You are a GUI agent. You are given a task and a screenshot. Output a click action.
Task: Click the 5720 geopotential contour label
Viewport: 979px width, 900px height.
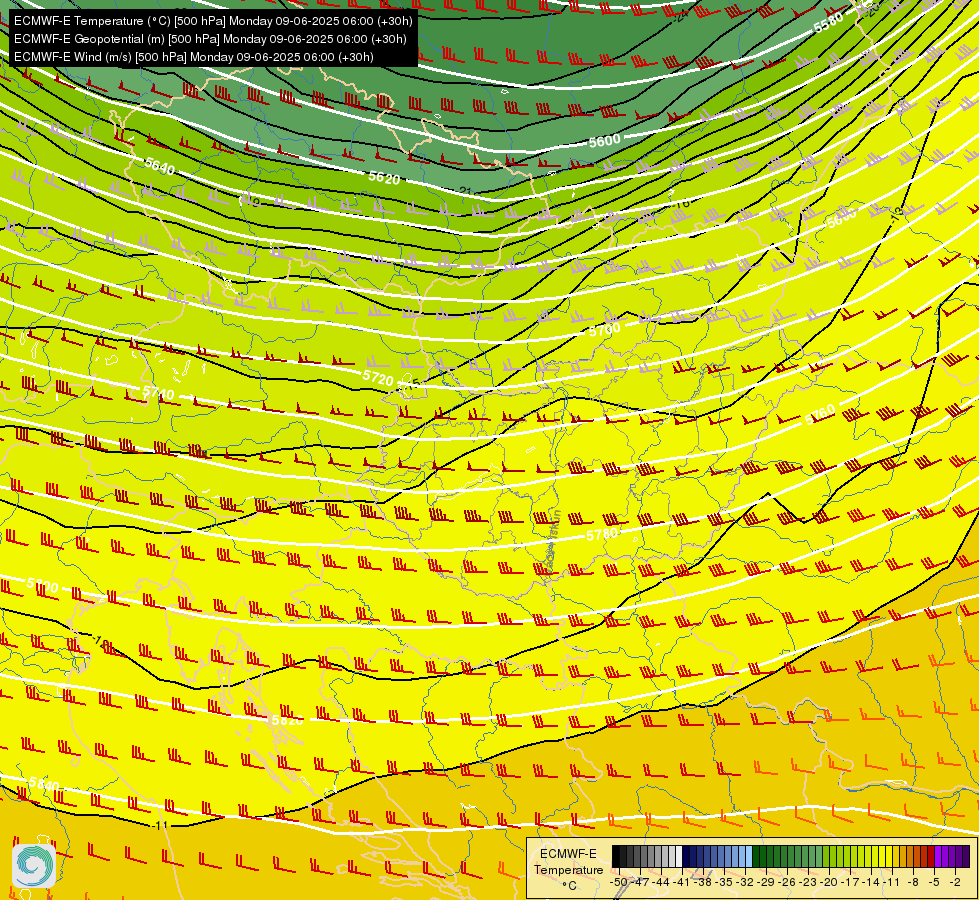point(378,378)
